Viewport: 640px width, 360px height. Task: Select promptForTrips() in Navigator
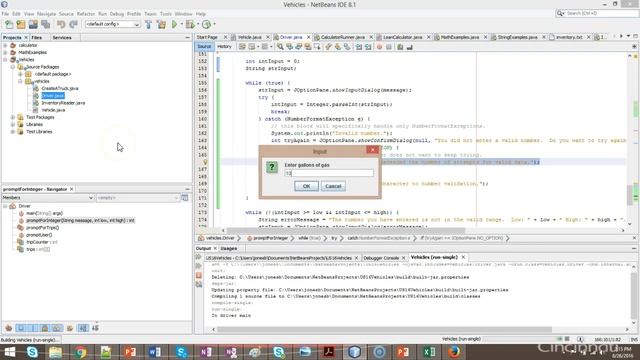tap(42, 228)
